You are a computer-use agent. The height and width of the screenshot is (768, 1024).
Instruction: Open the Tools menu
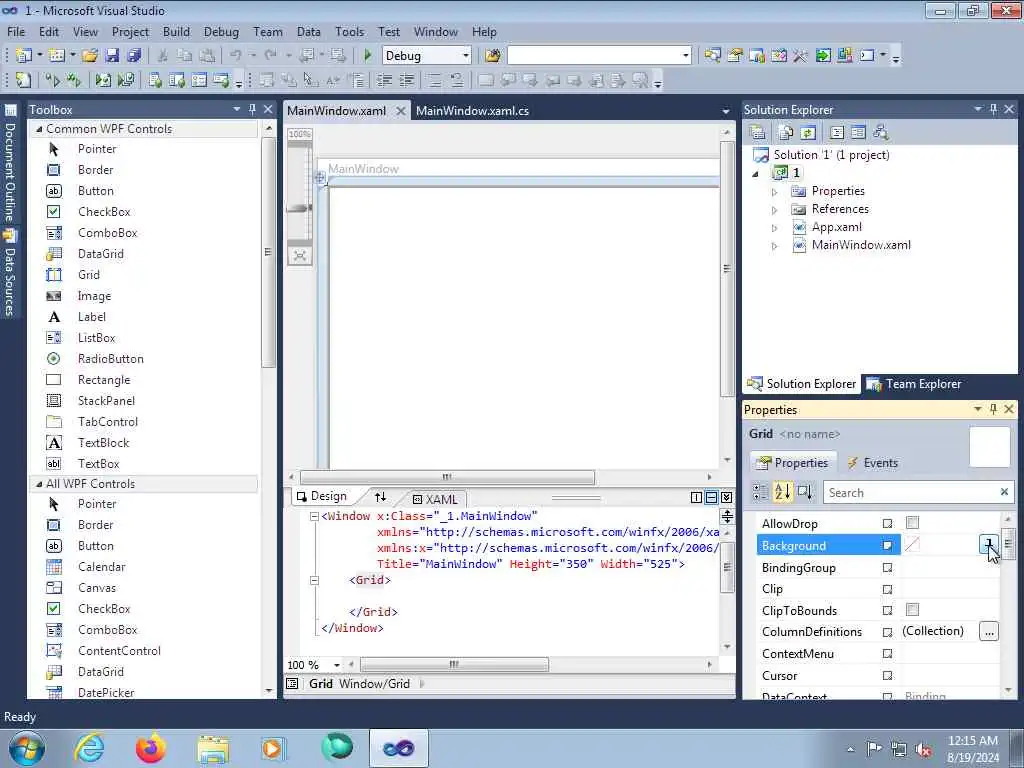[x=349, y=31]
